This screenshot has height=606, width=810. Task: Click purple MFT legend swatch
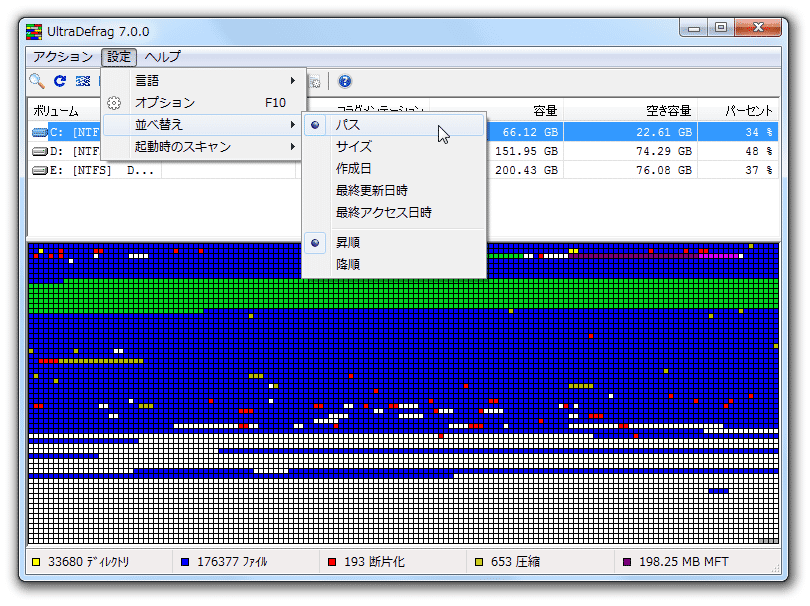click(x=627, y=562)
